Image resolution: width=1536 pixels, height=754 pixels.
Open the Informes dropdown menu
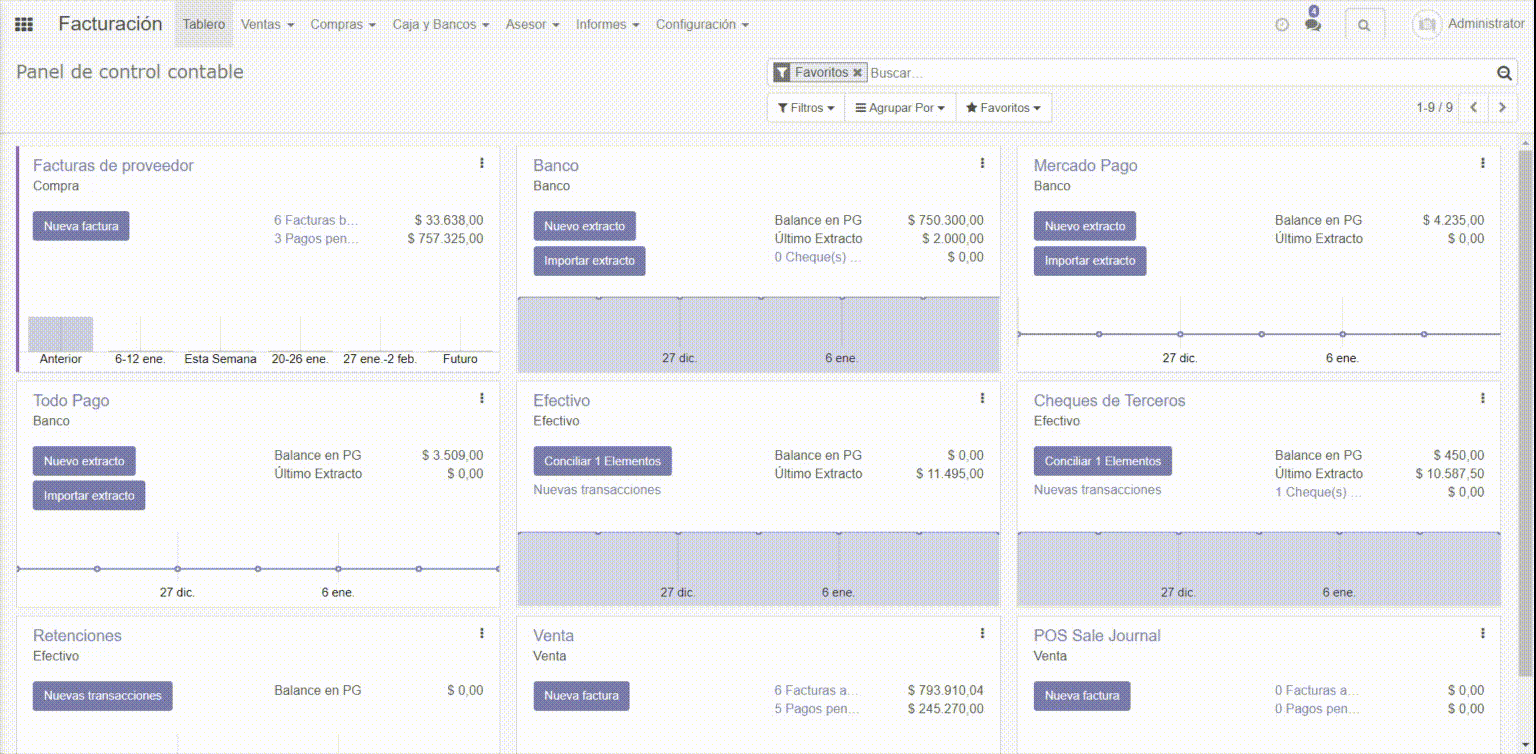pyautogui.click(x=608, y=24)
